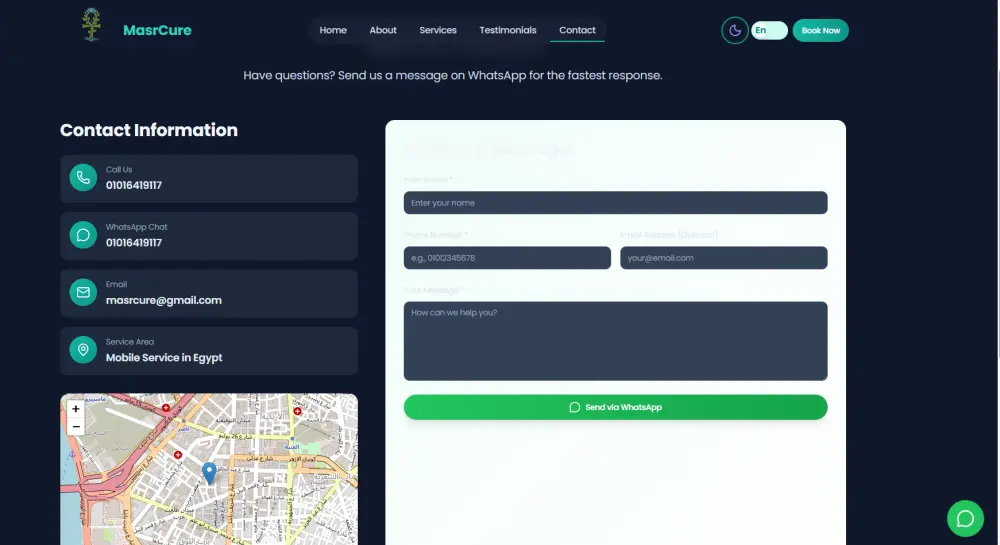Open WhatsApp Chat number 01016419117
This screenshot has height=545, width=1000.
[134, 243]
